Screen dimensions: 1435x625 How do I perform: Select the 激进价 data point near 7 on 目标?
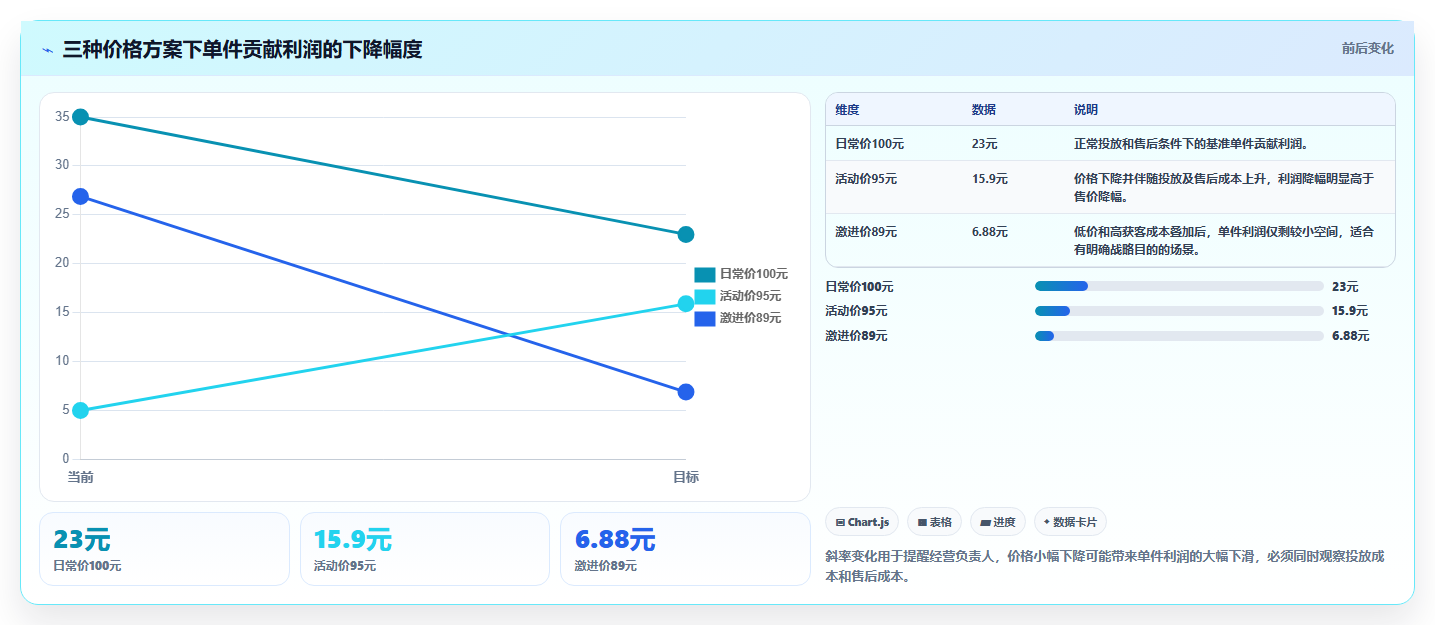tap(686, 392)
